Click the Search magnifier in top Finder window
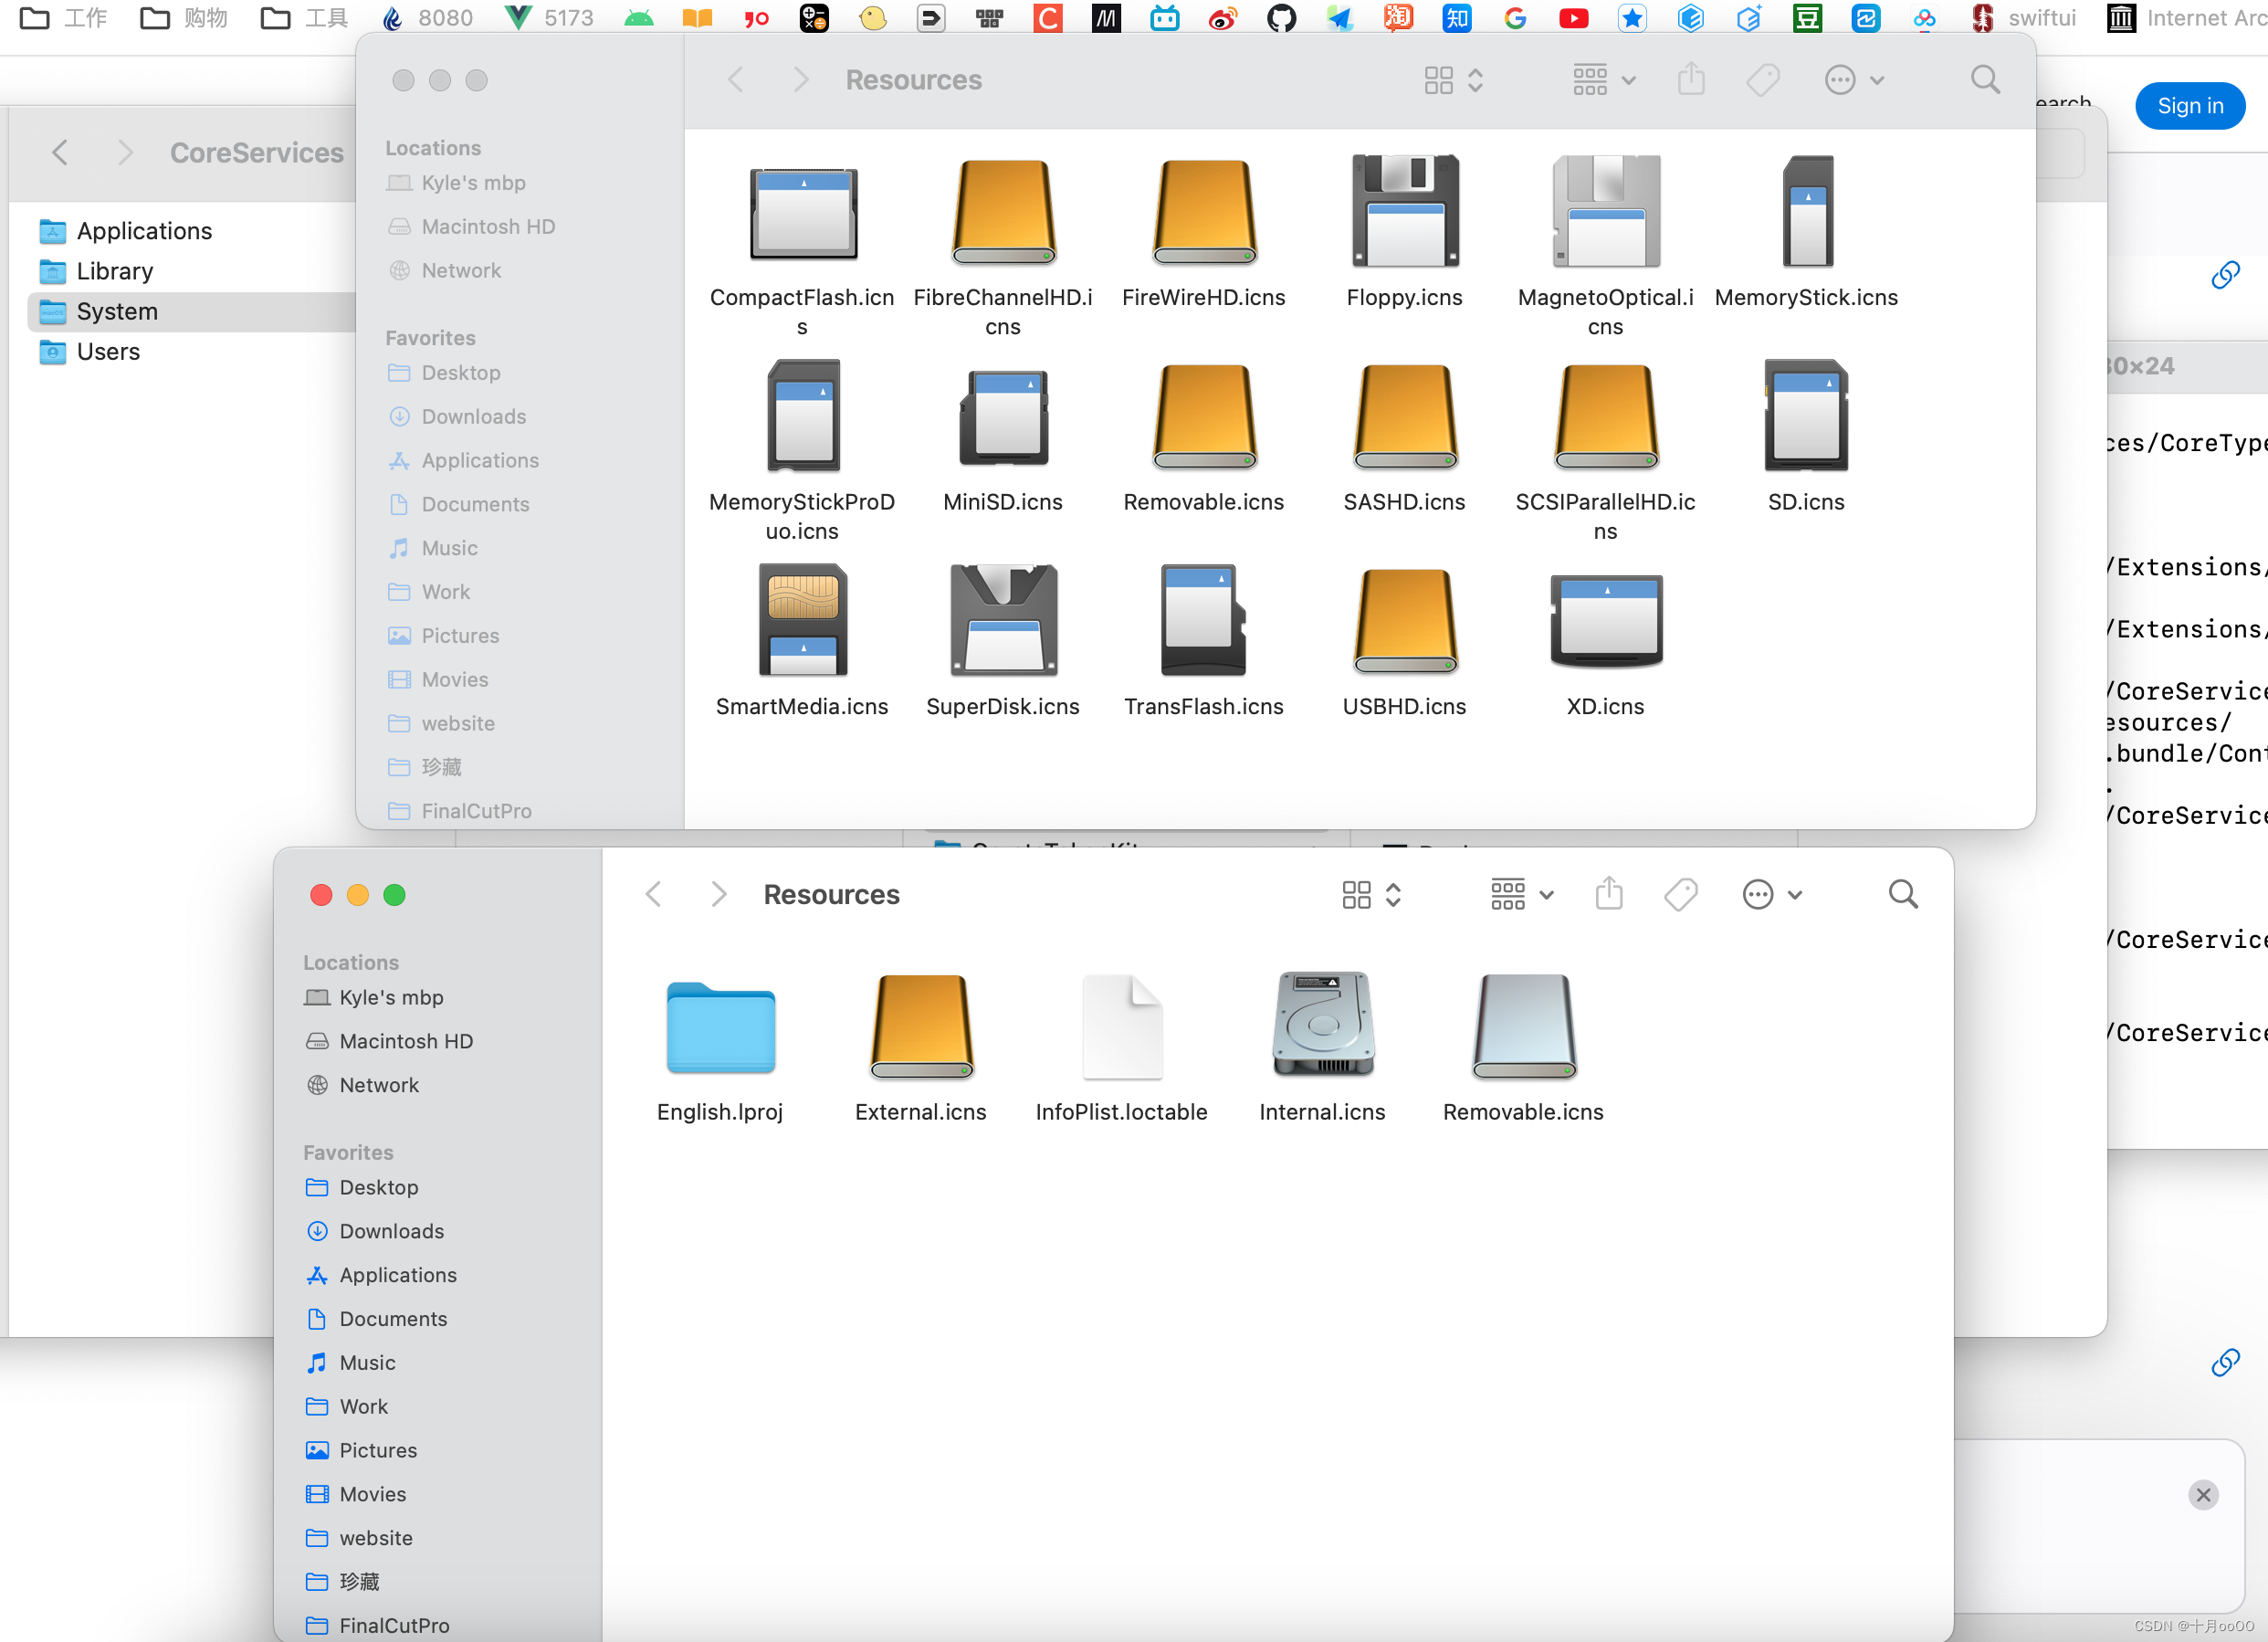The width and height of the screenshot is (2268, 1642). point(1984,79)
